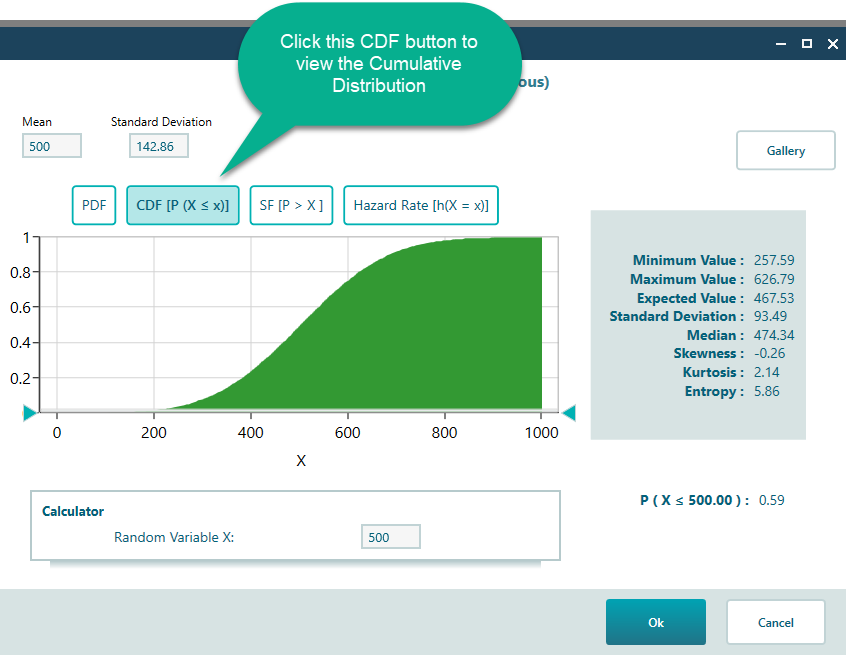Click the P ( X ≤ 500.00 ) result value
The height and width of the screenshot is (655, 846).
pyautogui.click(x=771, y=500)
